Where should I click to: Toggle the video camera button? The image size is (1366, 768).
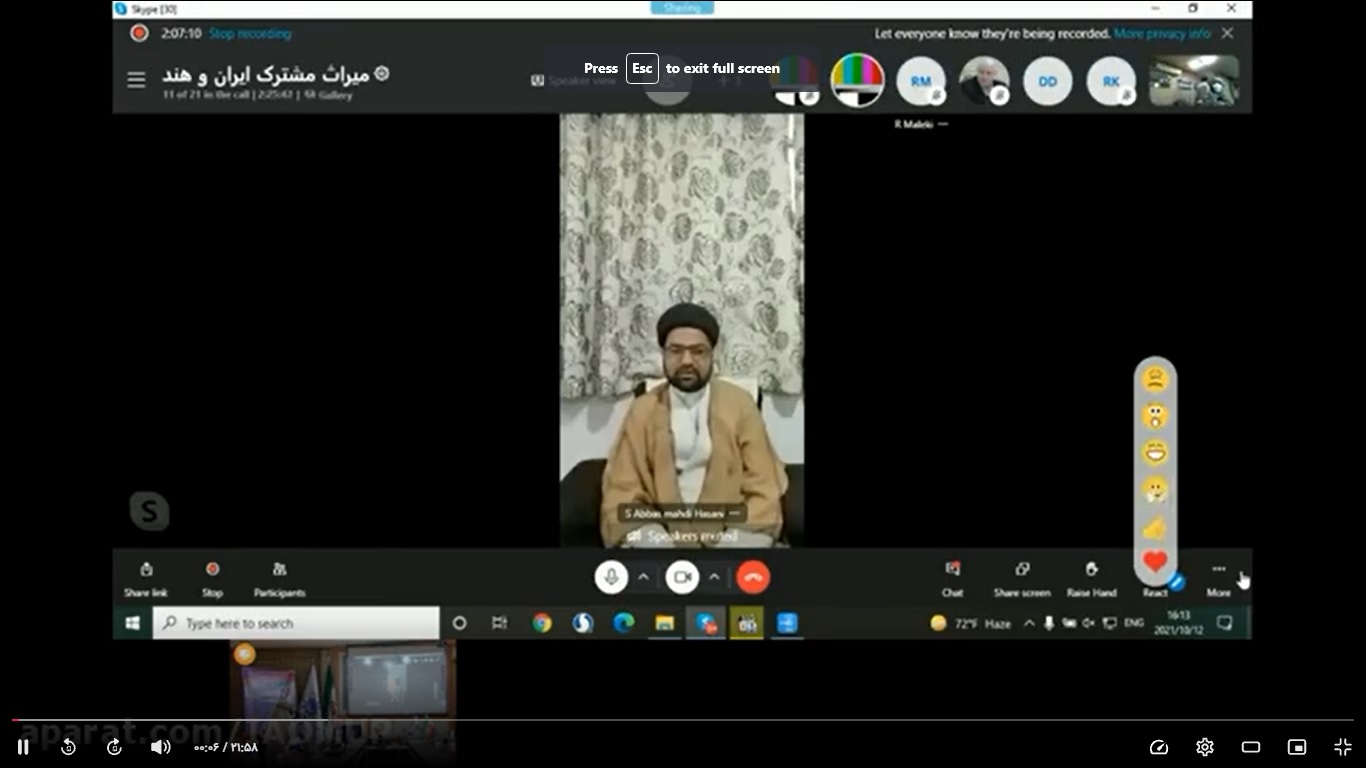[x=682, y=577]
